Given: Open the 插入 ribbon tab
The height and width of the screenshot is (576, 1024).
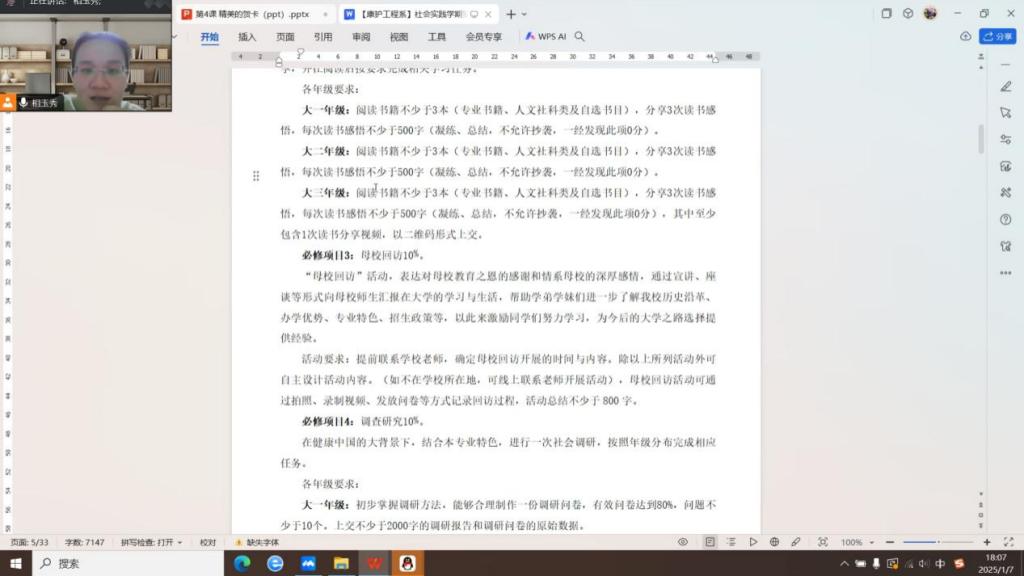Looking at the screenshot, I should click(247, 37).
